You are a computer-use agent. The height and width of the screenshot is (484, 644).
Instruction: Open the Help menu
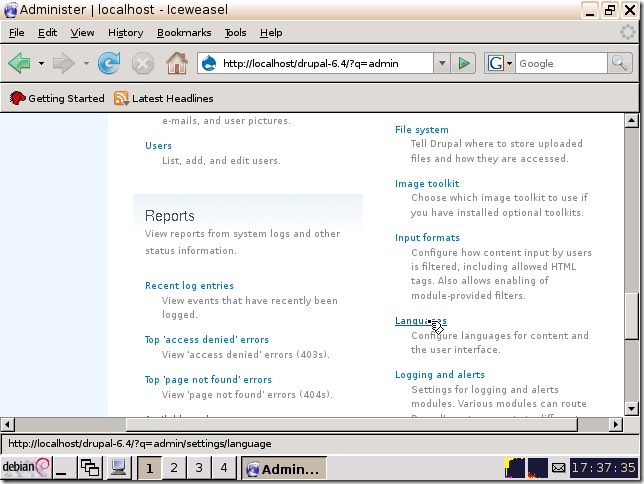coord(271,32)
